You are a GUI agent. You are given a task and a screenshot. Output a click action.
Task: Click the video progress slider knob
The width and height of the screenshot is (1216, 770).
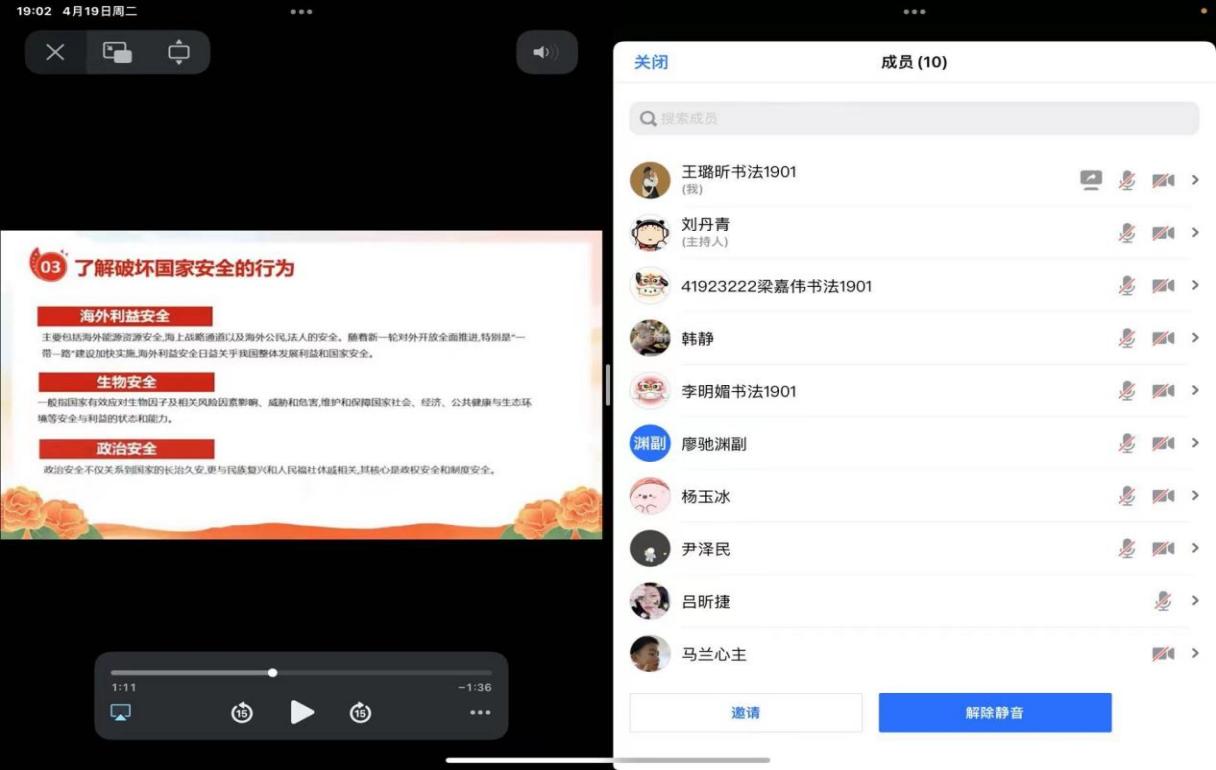[x=273, y=673]
